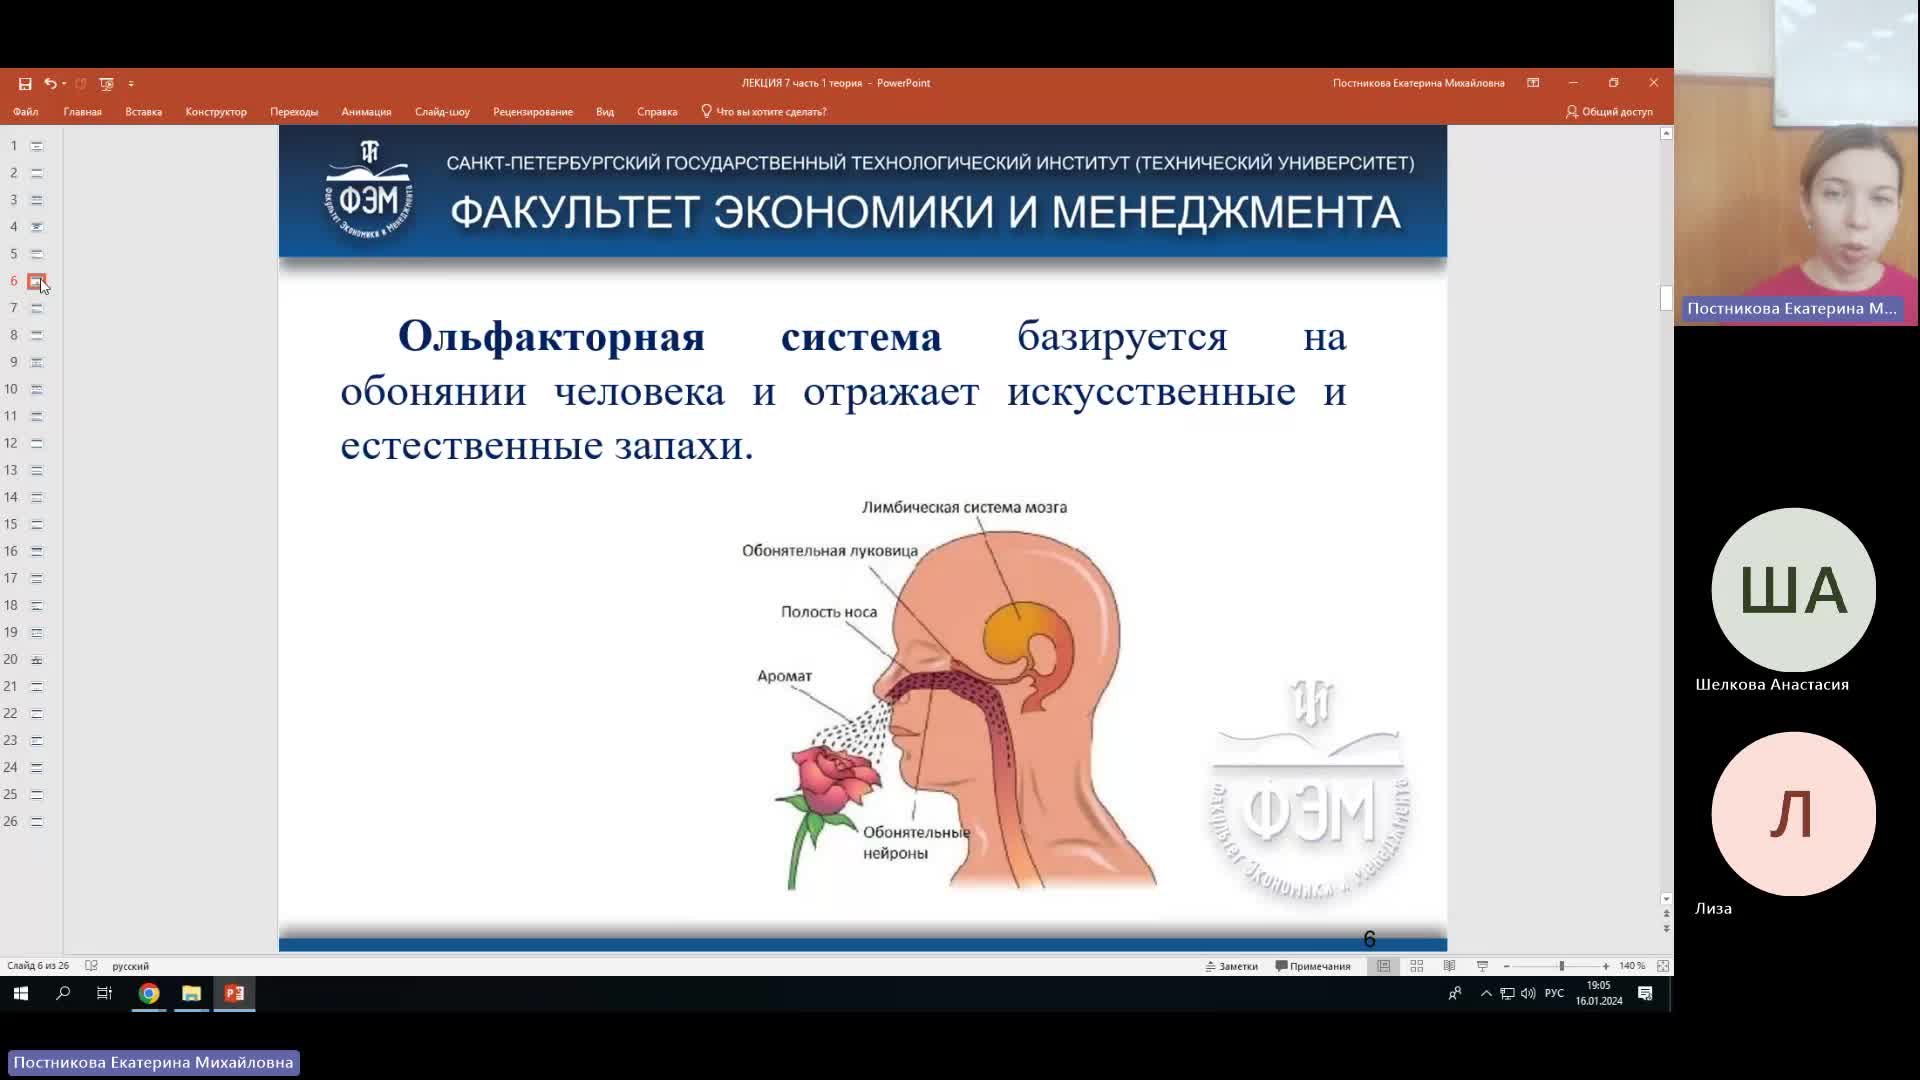Open File Explorer from taskbar

(191, 994)
